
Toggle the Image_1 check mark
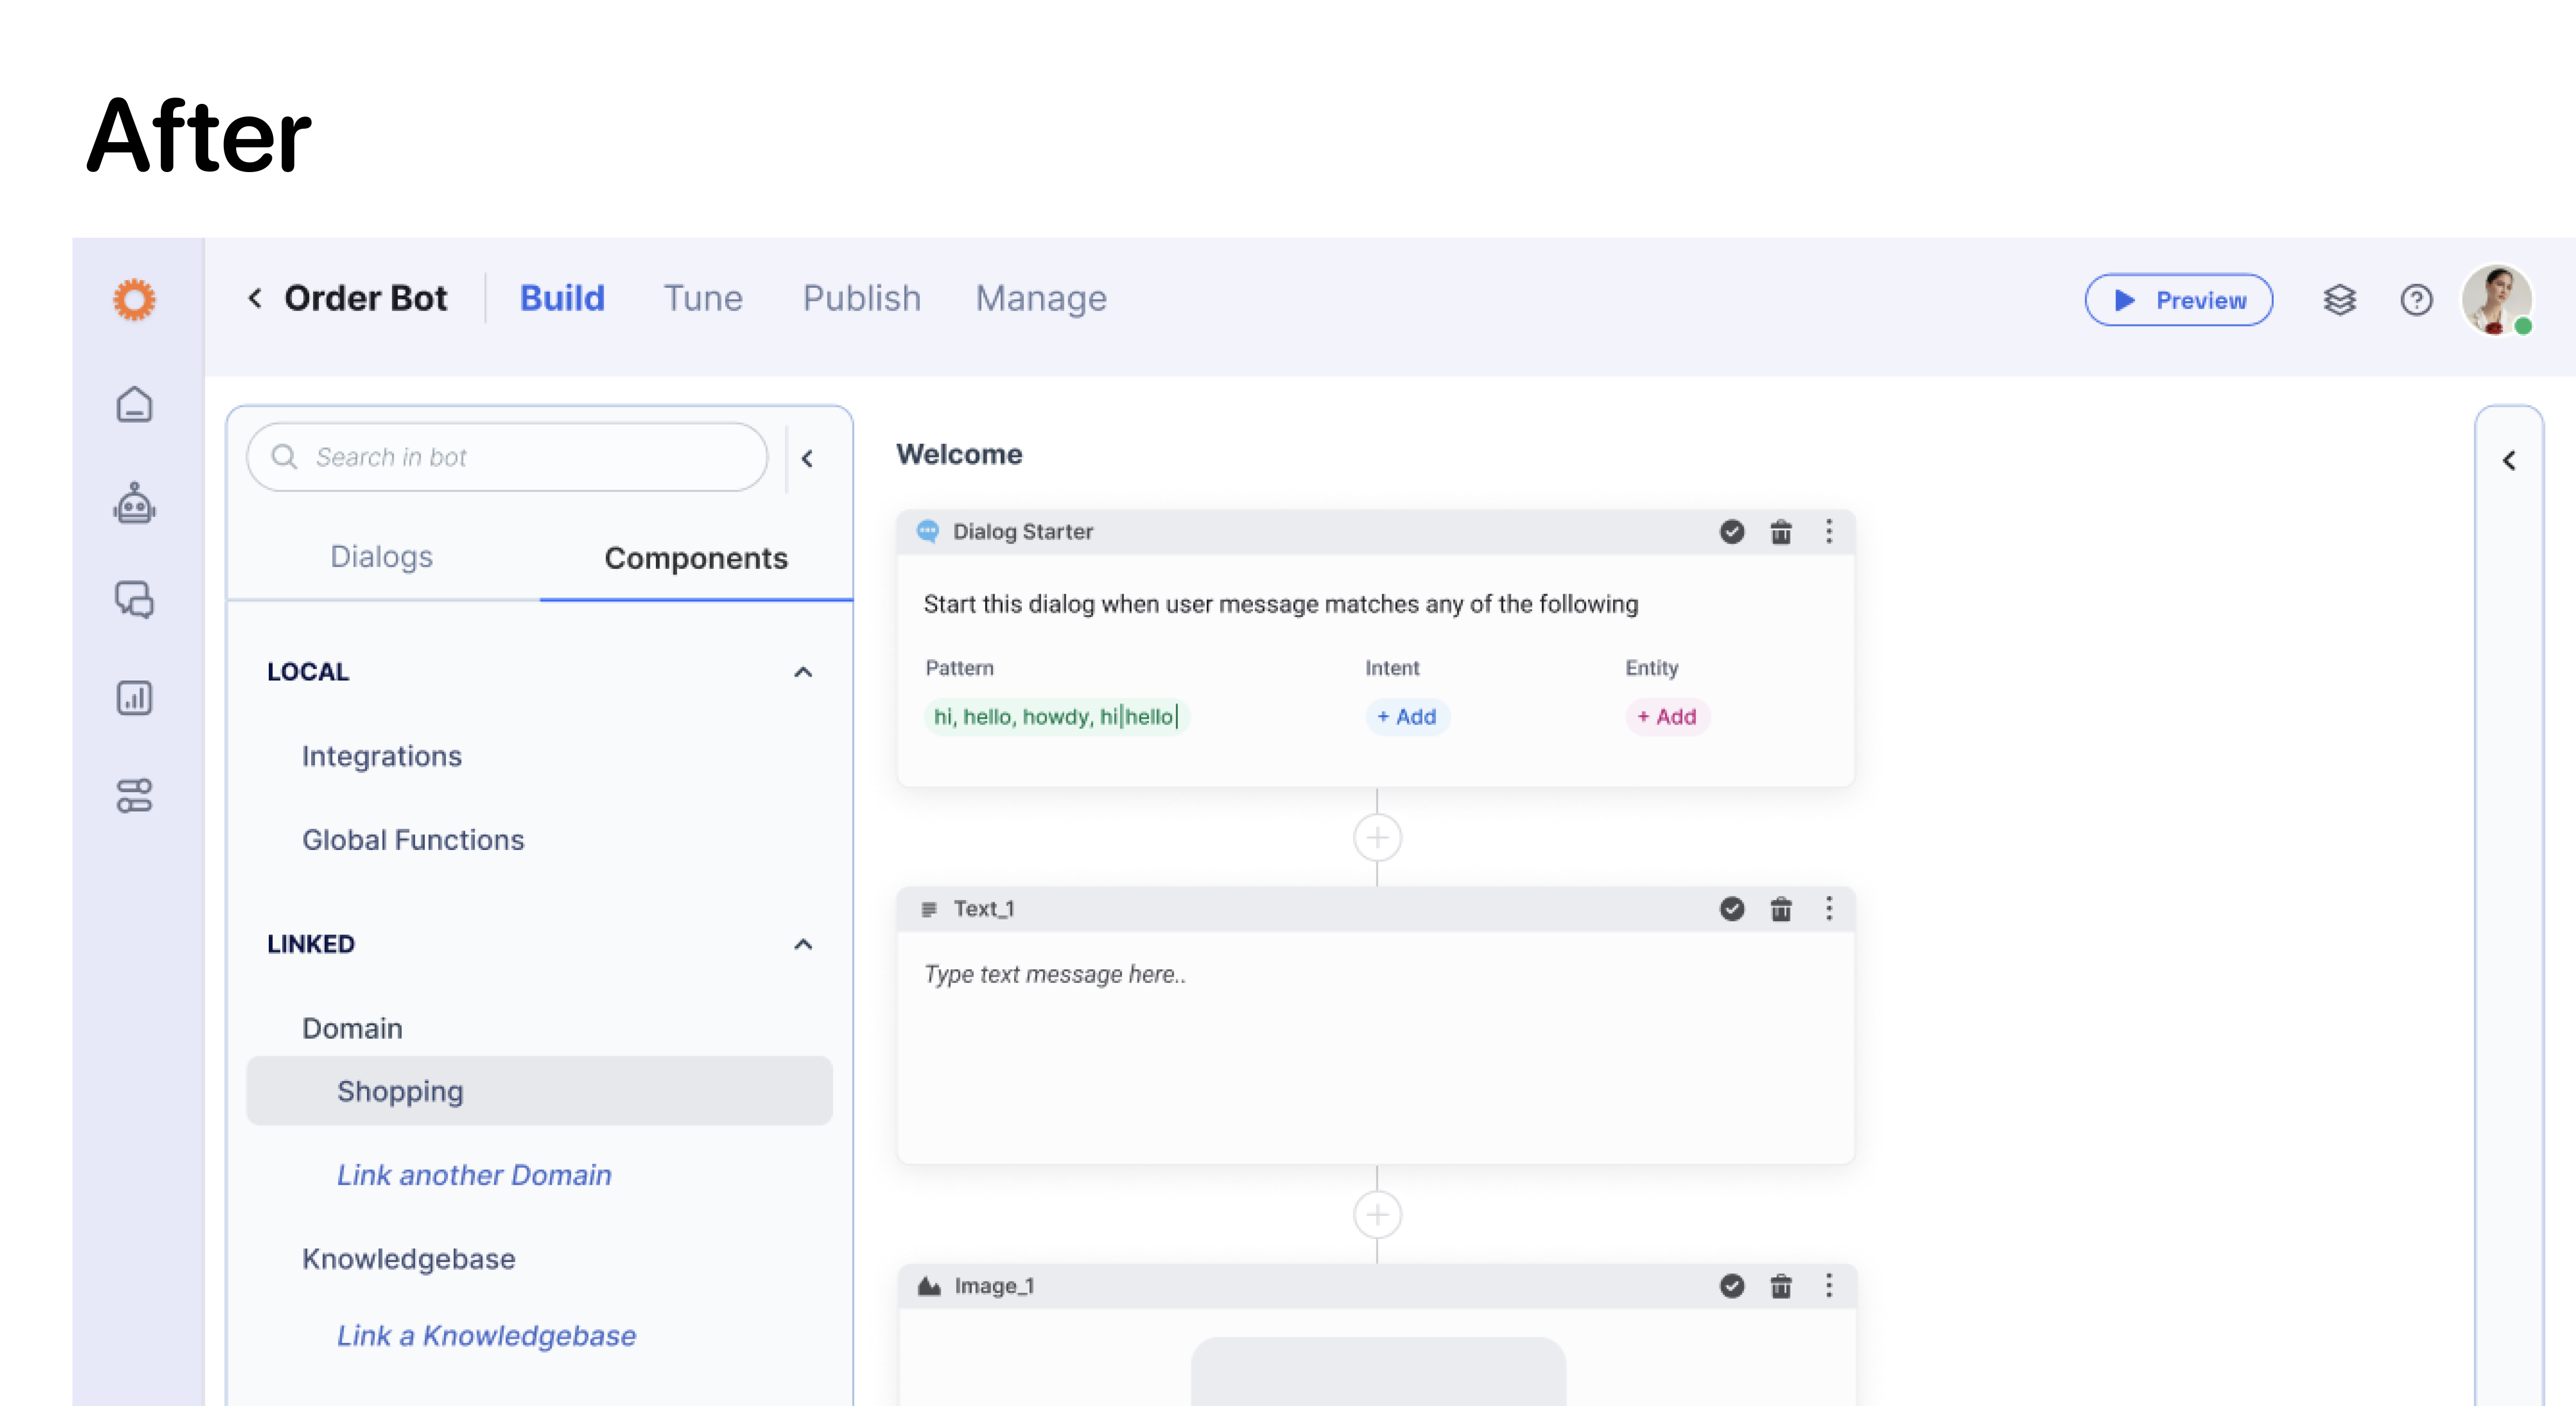pyautogui.click(x=1732, y=1286)
